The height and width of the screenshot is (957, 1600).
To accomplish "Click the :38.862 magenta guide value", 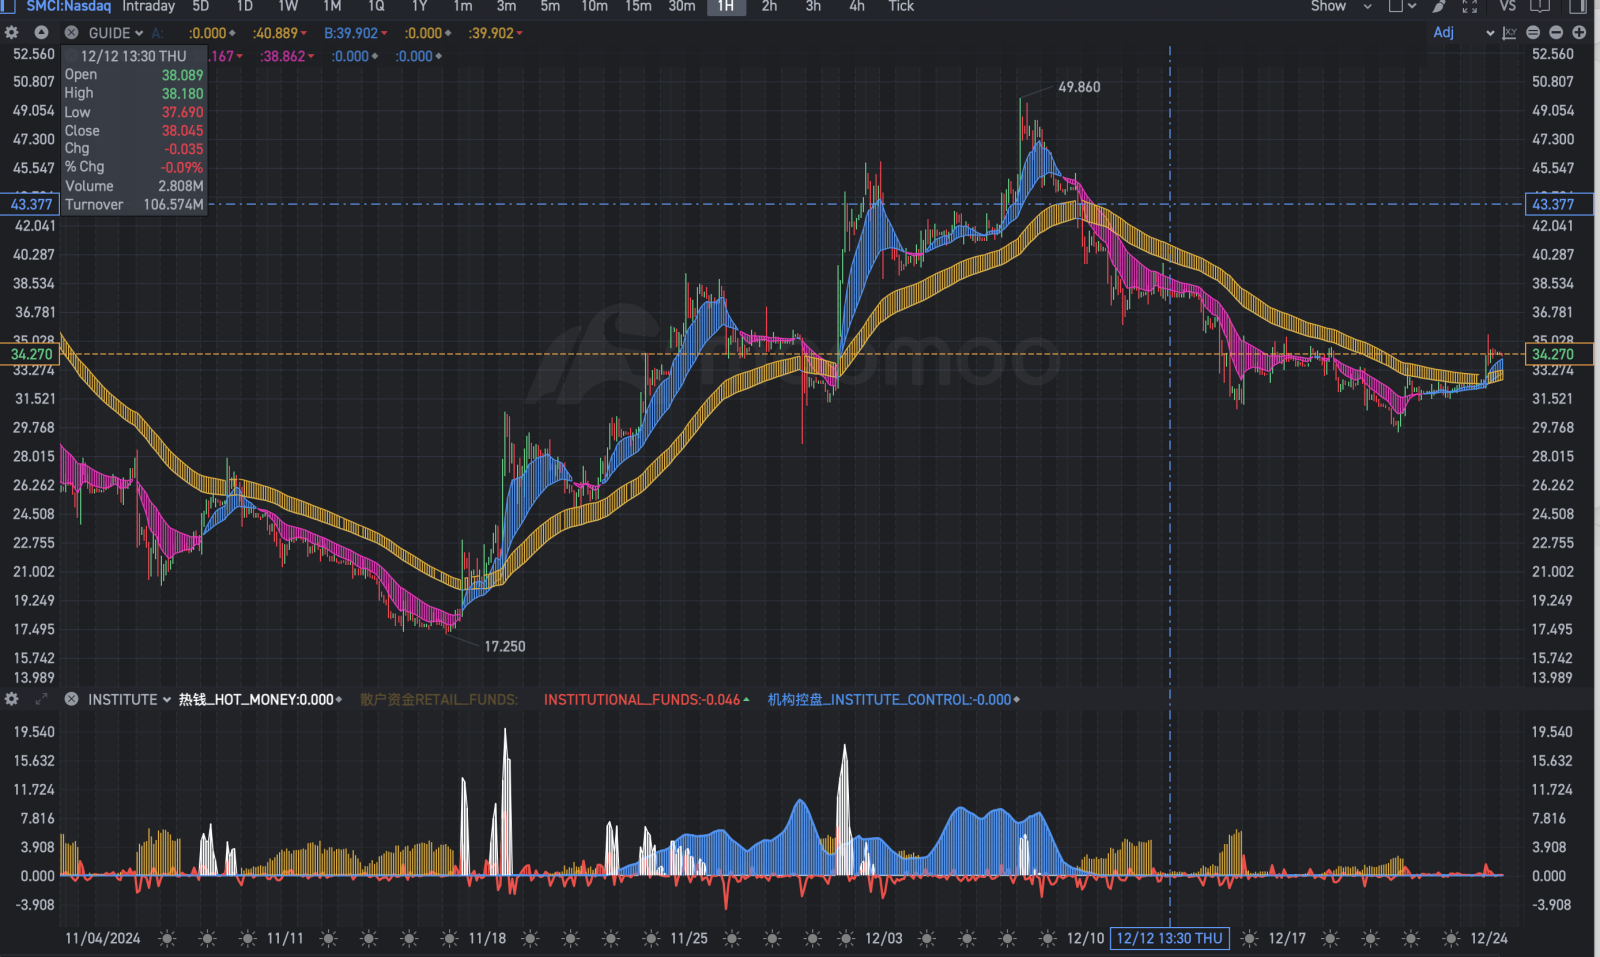I will [283, 56].
